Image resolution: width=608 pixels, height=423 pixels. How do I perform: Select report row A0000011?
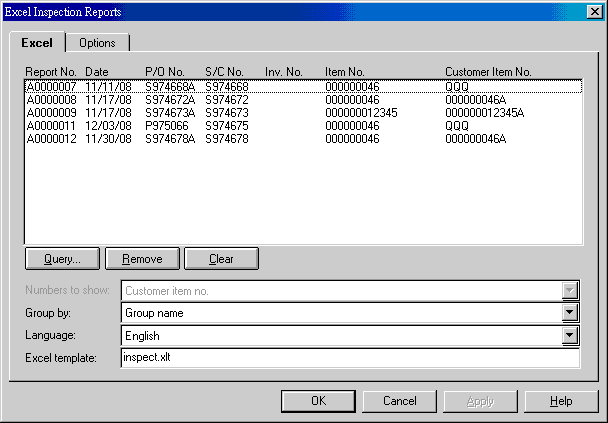pyautogui.click(x=303, y=126)
